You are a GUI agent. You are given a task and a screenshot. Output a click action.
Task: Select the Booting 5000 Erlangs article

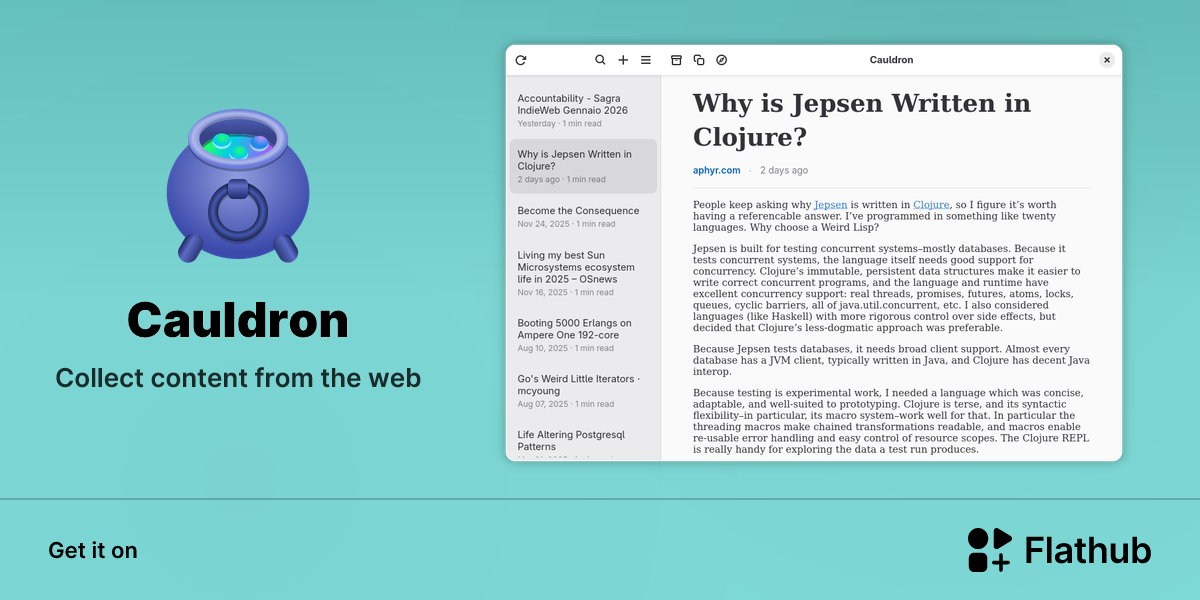pos(583,335)
